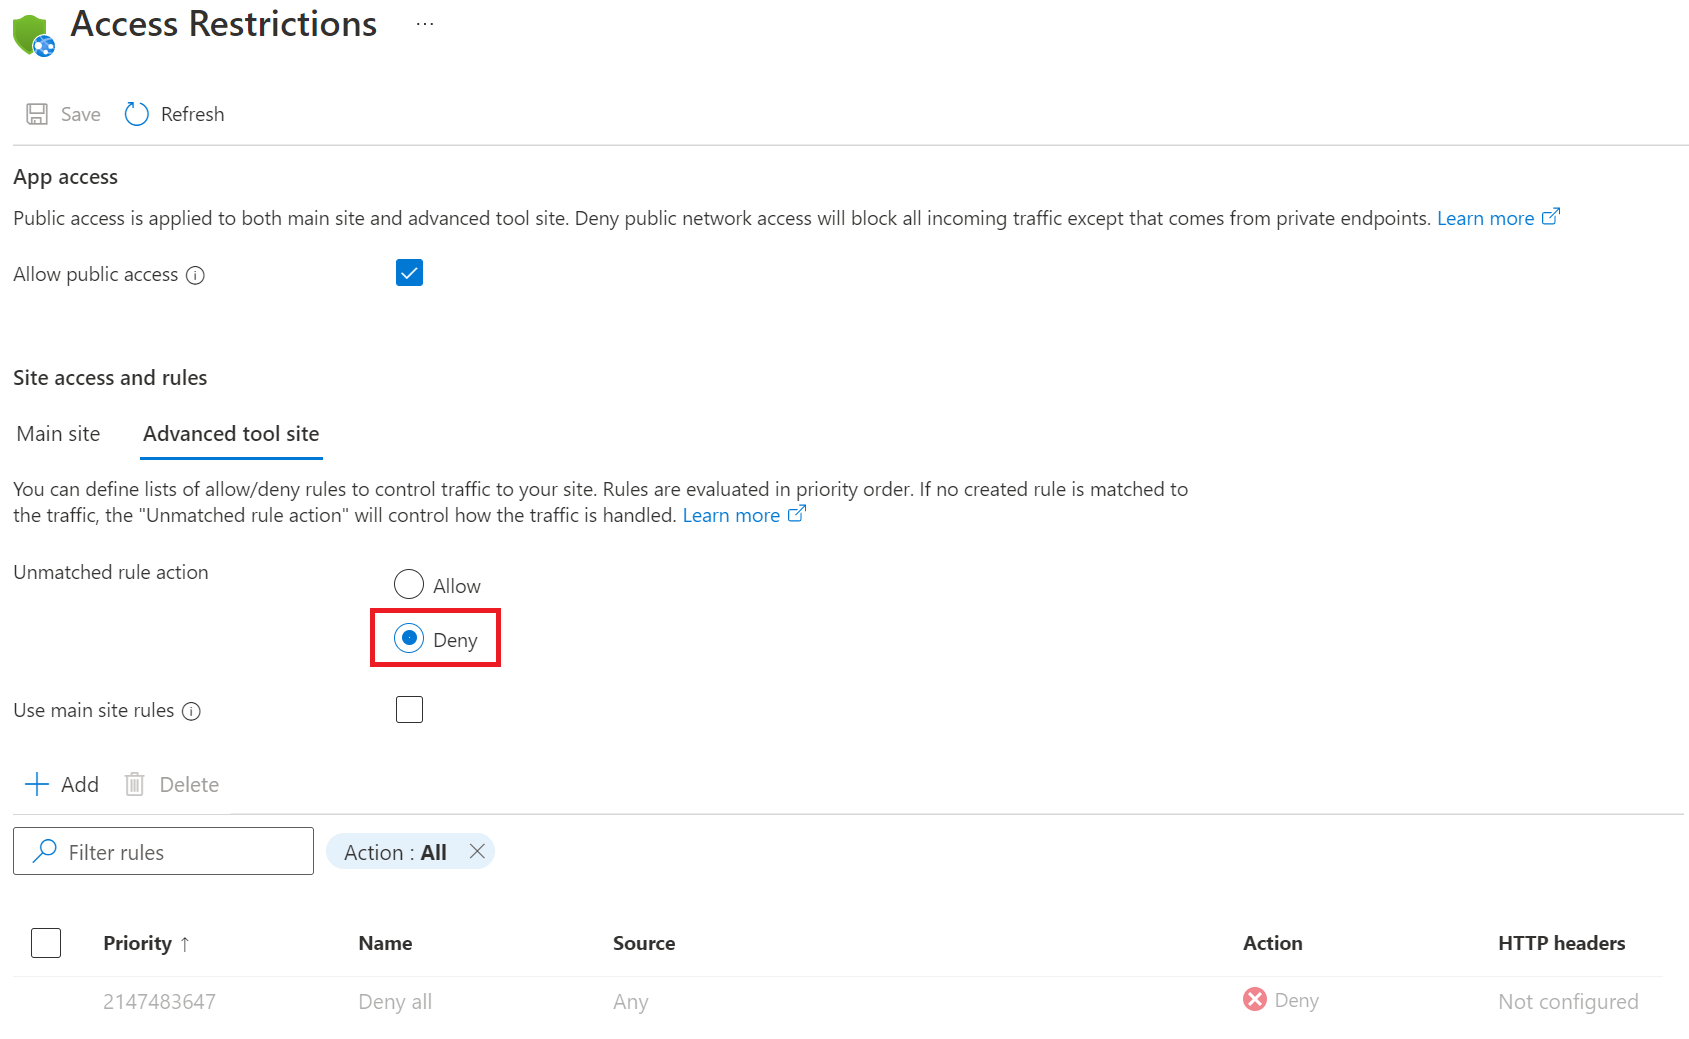The width and height of the screenshot is (1689, 1039).
Task: Open Learn more link under App access
Action: 1485,218
